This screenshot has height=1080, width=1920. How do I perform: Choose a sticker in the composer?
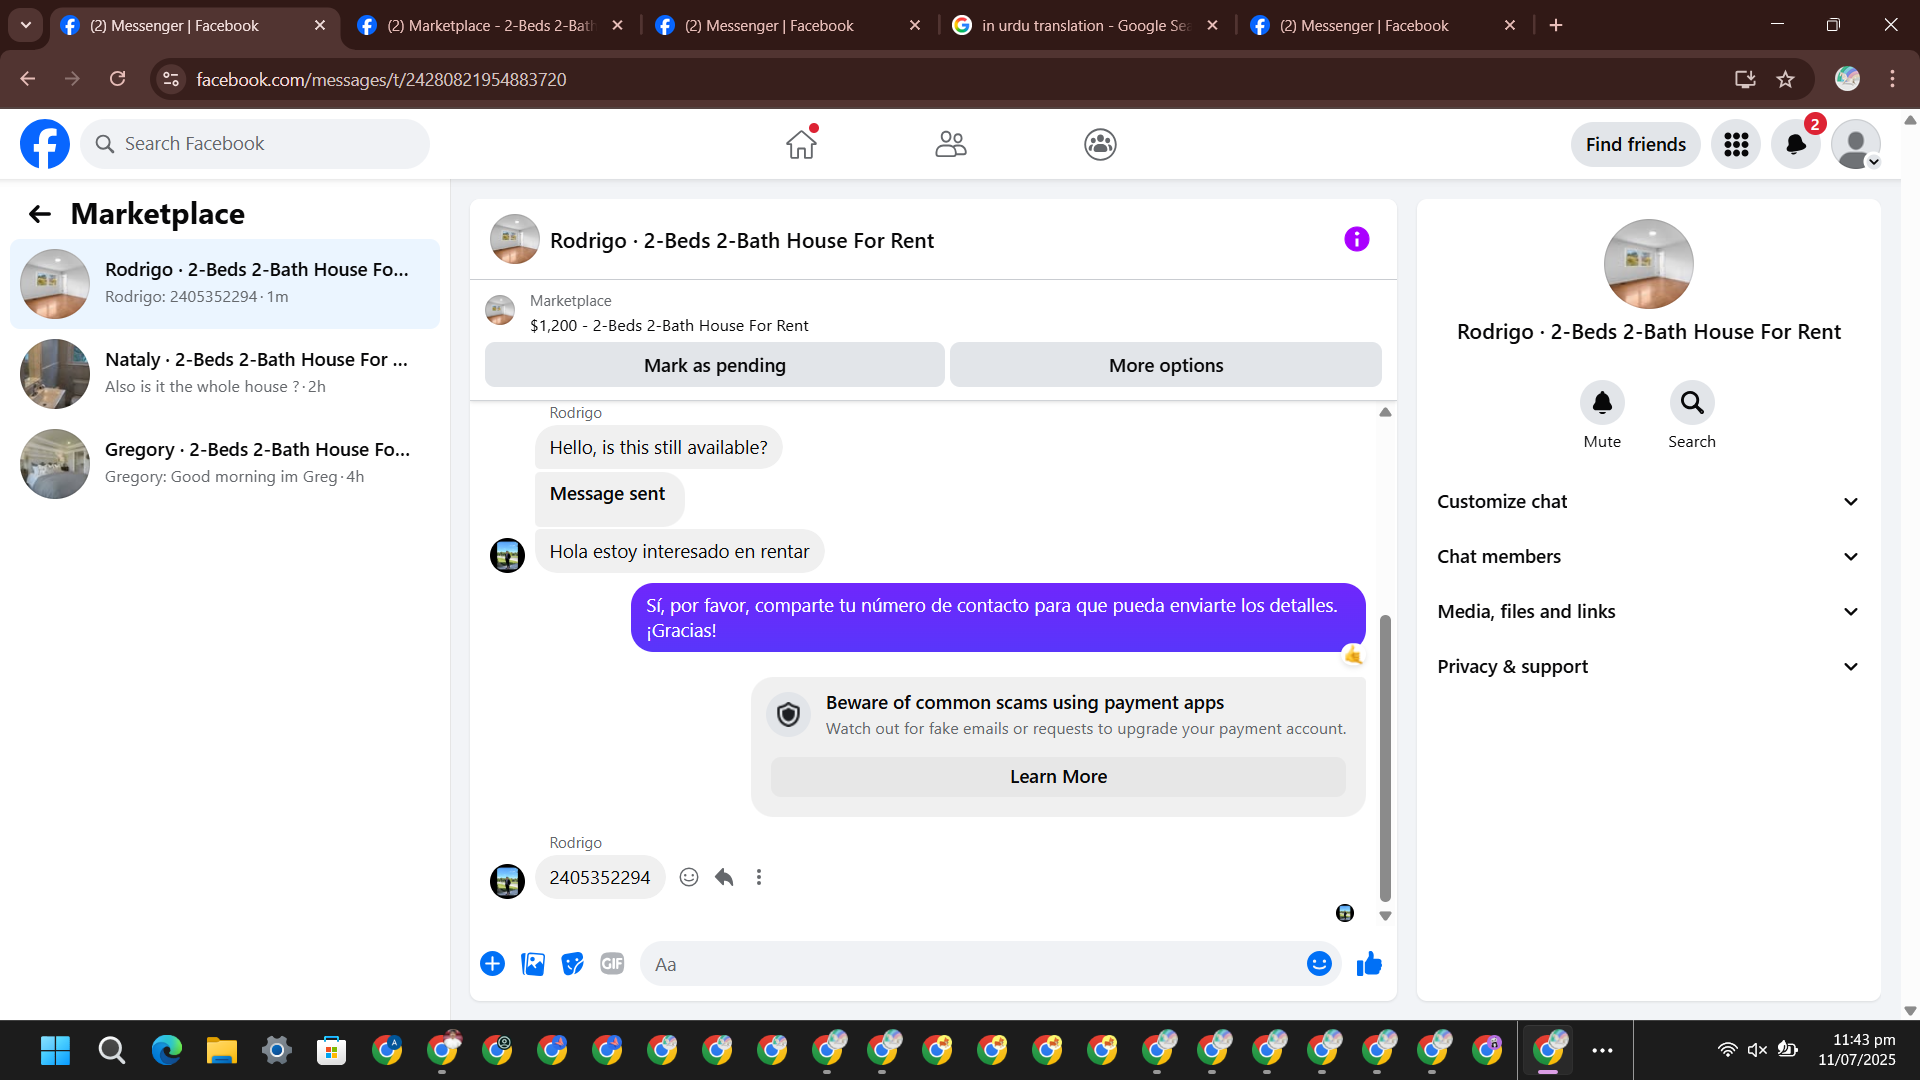tap(572, 963)
